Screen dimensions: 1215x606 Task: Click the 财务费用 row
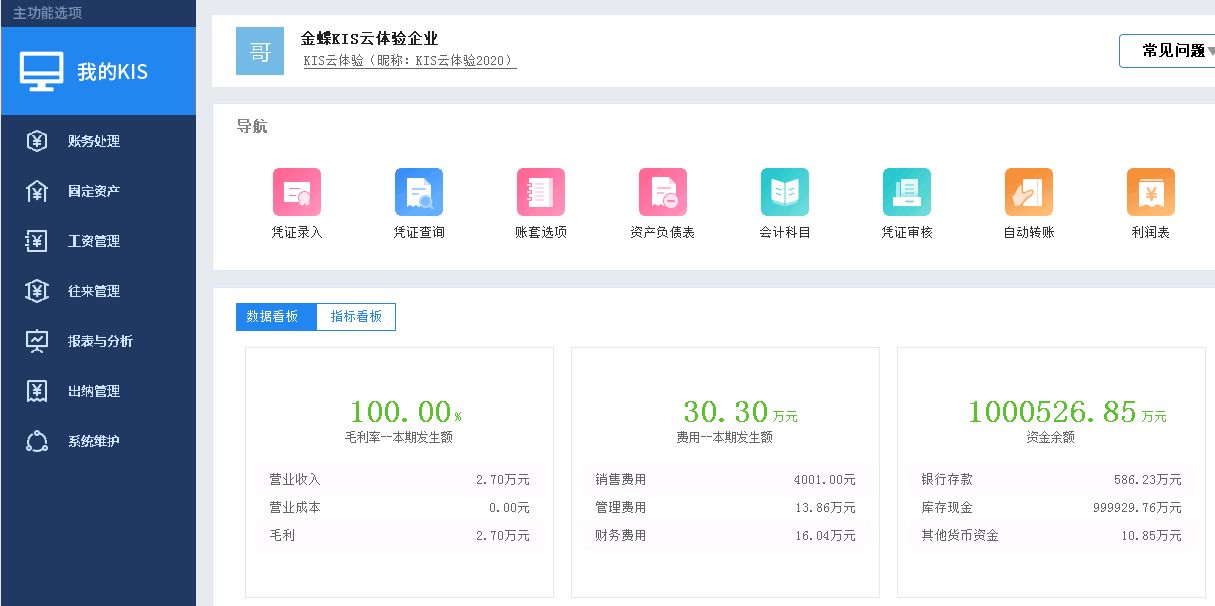[x=725, y=535]
